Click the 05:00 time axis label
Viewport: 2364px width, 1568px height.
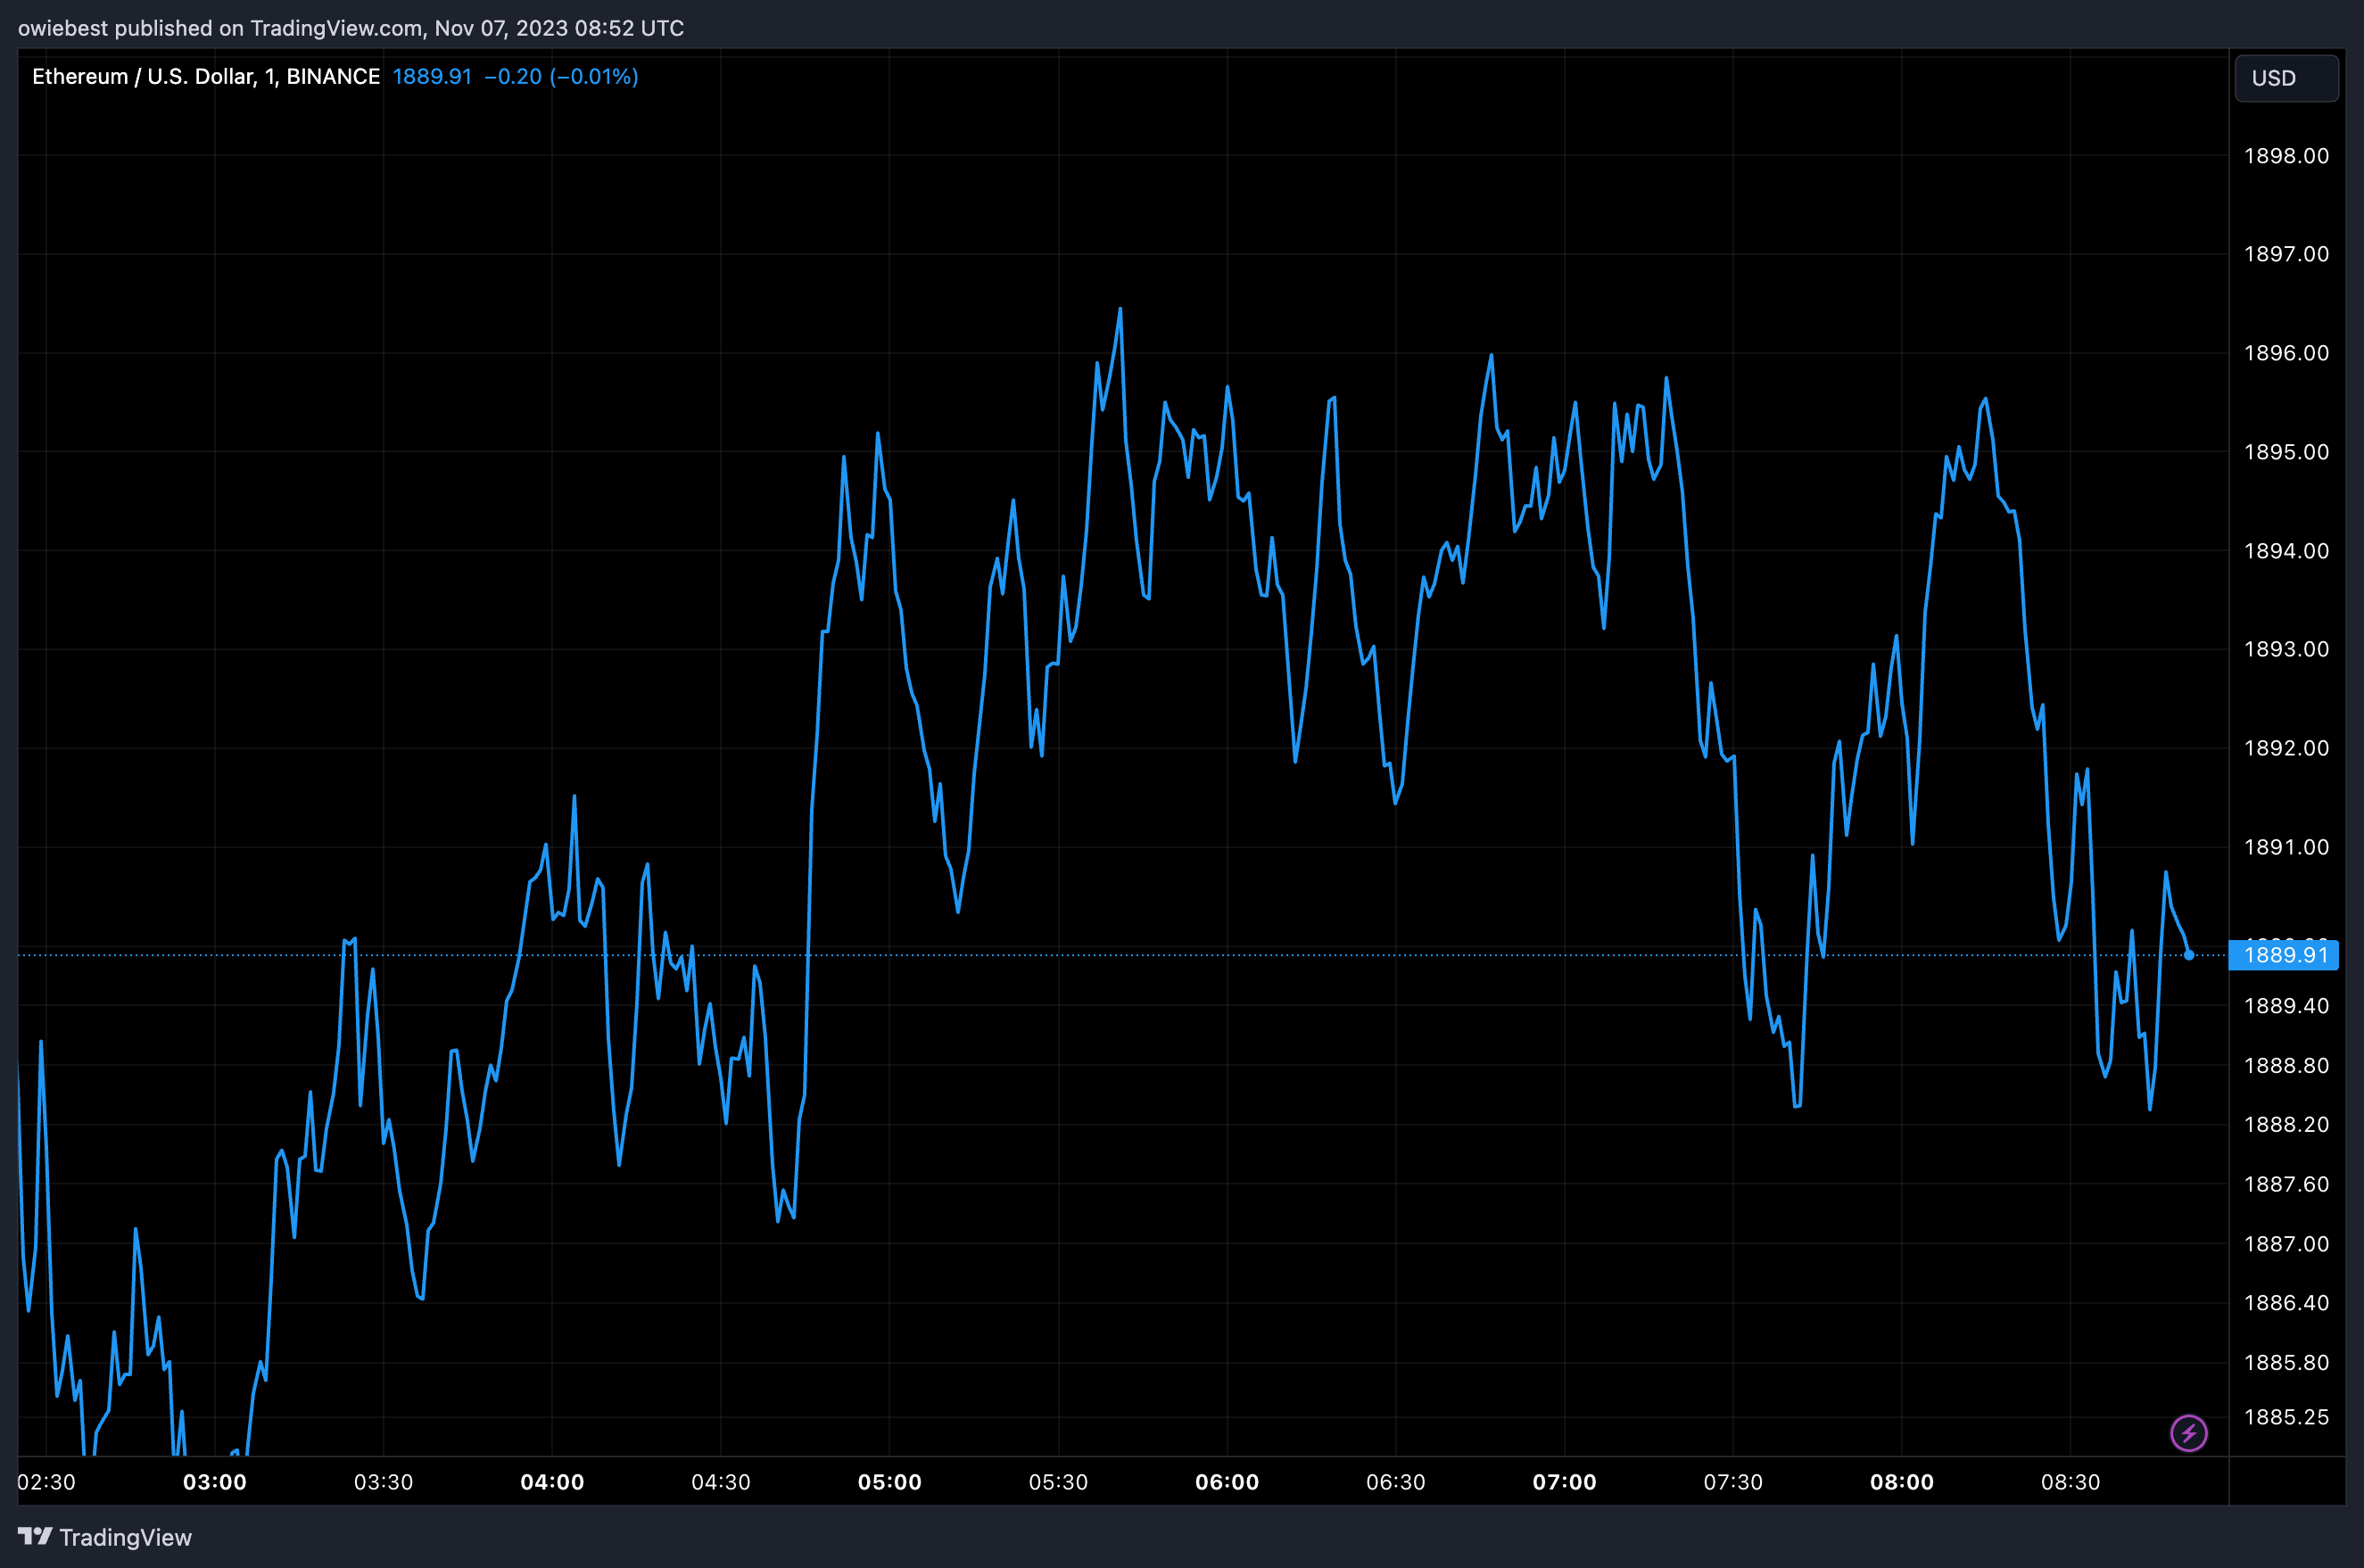tap(889, 1482)
